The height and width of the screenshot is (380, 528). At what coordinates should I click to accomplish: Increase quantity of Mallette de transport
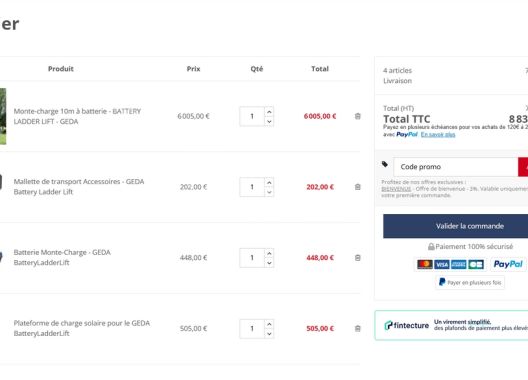click(x=269, y=183)
